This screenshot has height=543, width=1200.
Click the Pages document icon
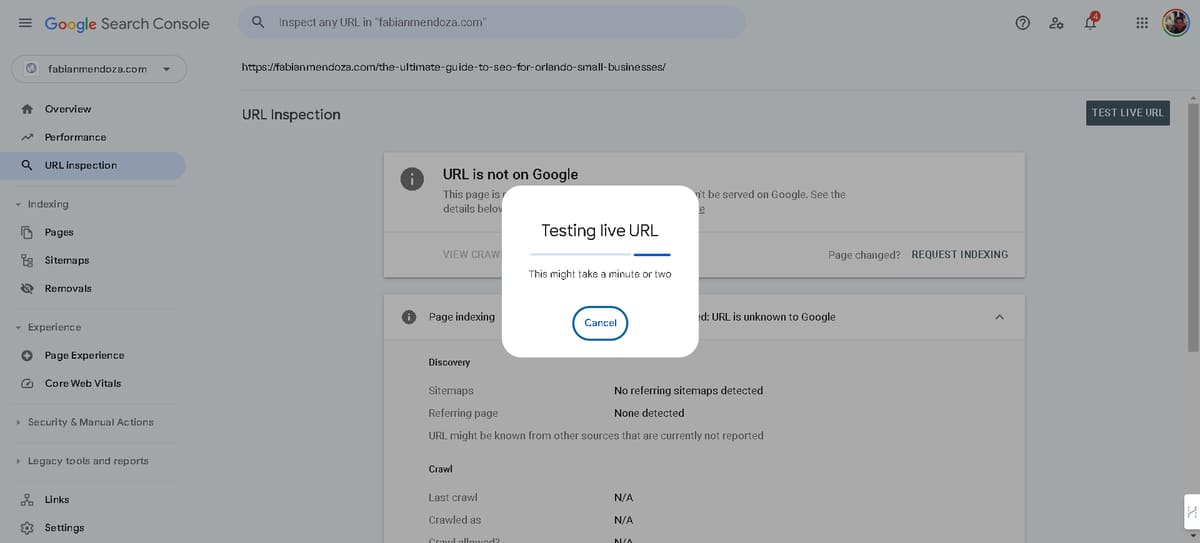pos(27,232)
